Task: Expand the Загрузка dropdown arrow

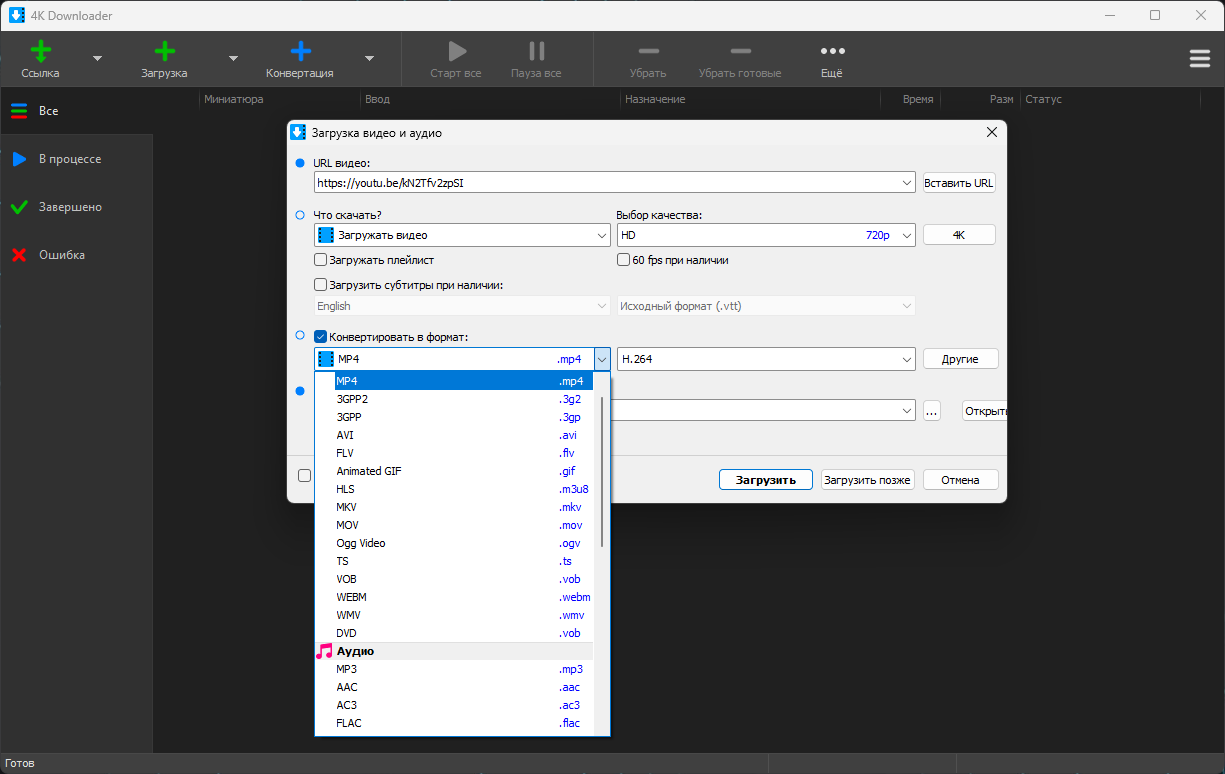Action: pyautogui.click(x=233, y=58)
